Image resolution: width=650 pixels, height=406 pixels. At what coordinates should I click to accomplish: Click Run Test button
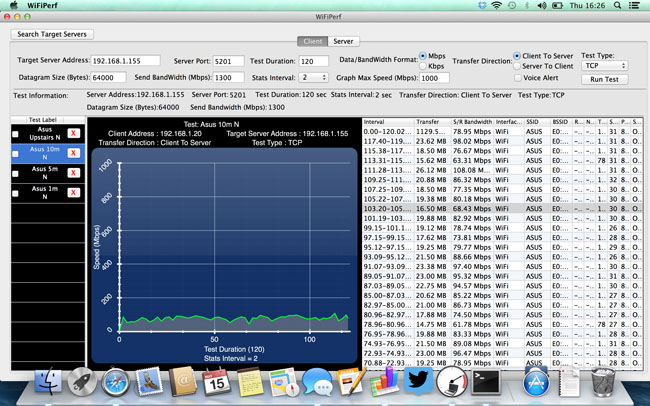tap(604, 79)
